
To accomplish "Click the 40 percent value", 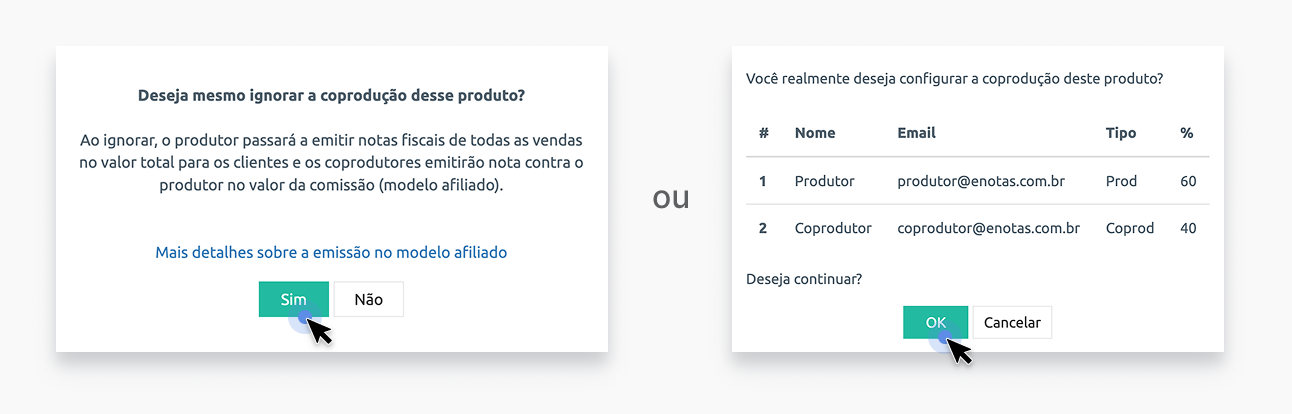I will 1188,228.
